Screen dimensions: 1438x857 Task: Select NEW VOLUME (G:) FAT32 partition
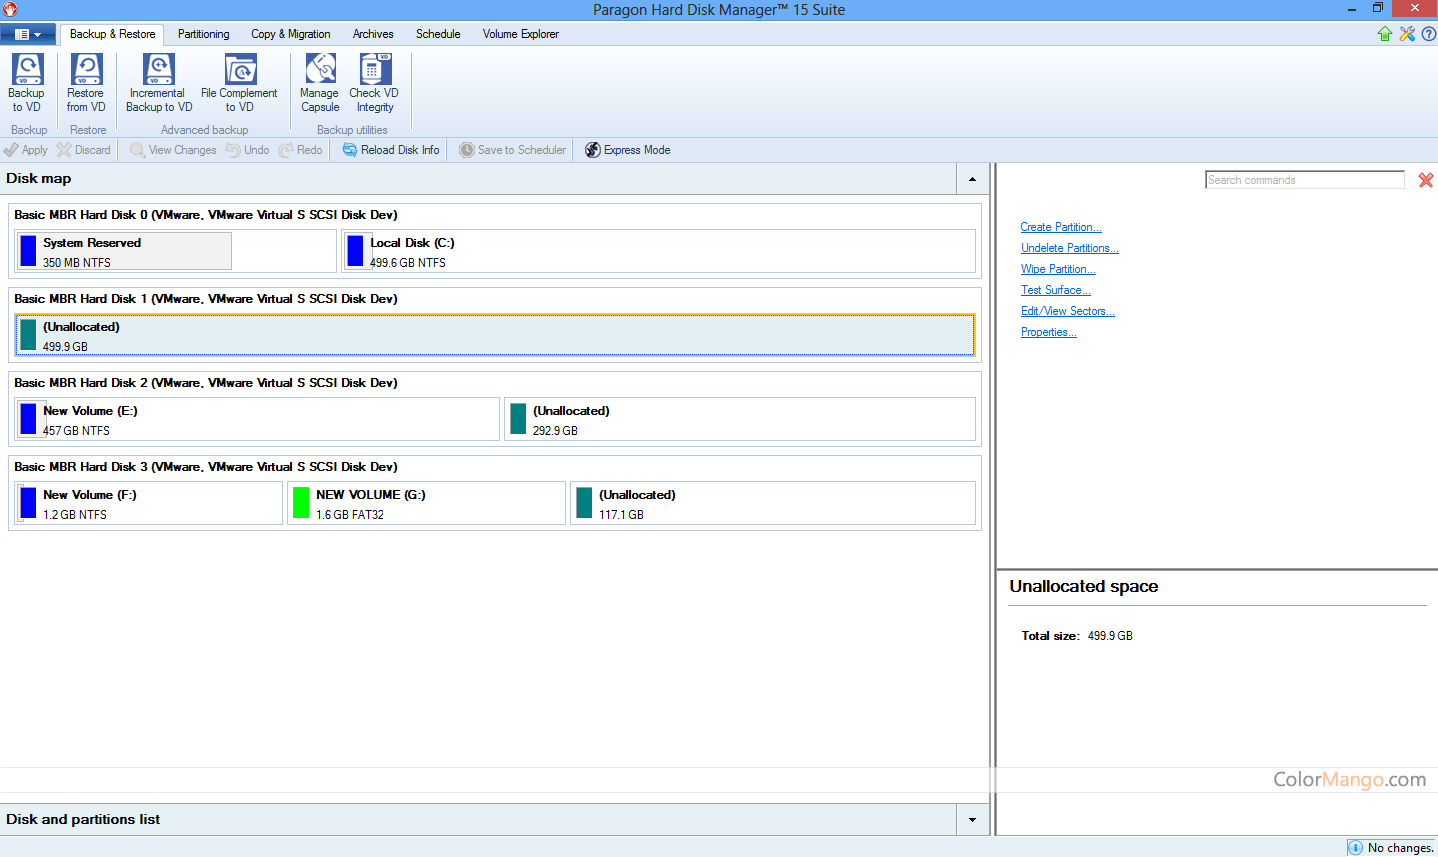click(x=426, y=504)
